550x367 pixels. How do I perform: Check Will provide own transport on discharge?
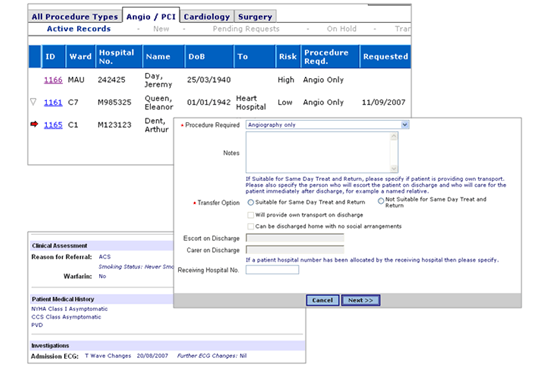click(x=250, y=215)
